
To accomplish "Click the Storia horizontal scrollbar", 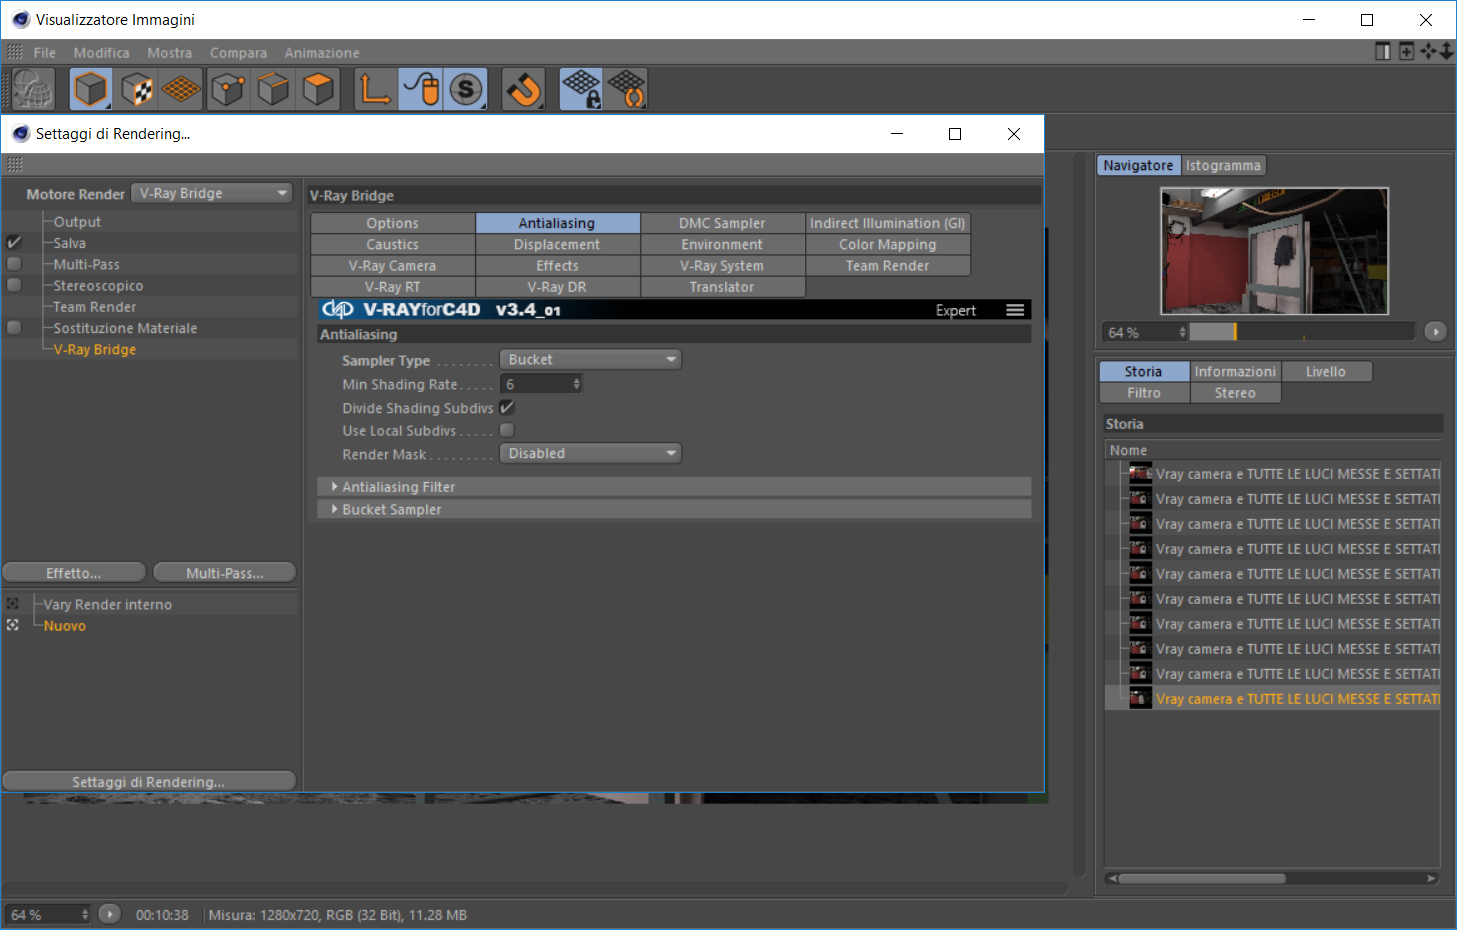I will pos(1202,878).
